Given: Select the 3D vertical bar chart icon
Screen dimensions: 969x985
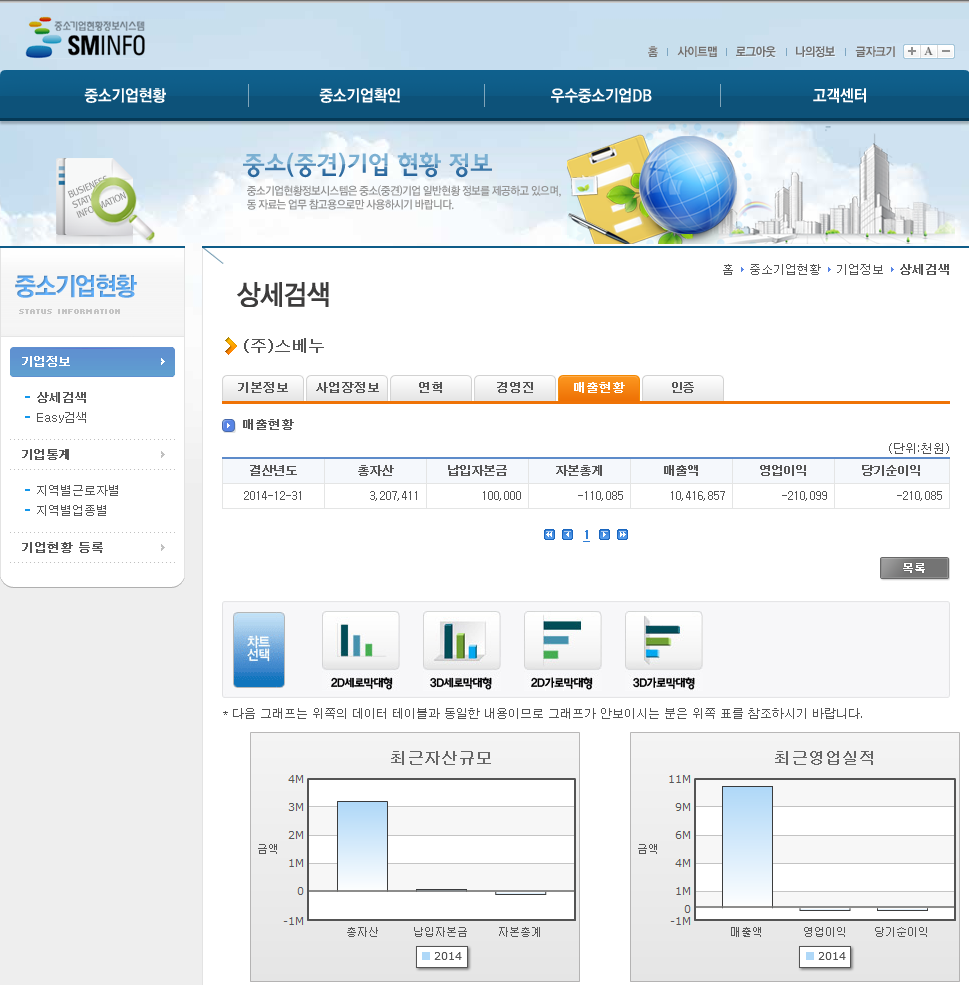Looking at the screenshot, I should (x=461, y=641).
